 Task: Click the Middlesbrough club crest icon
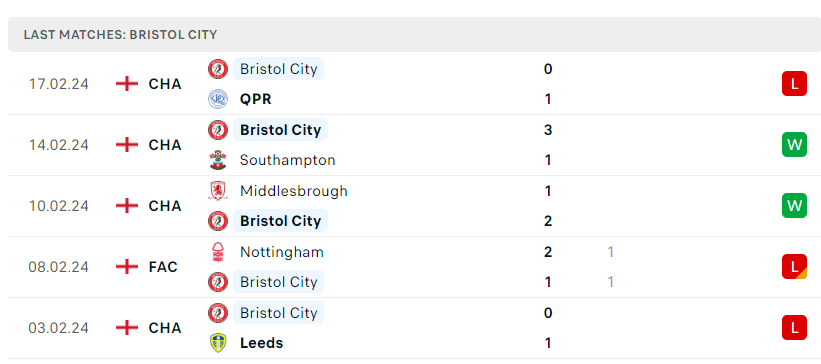(218, 191)
